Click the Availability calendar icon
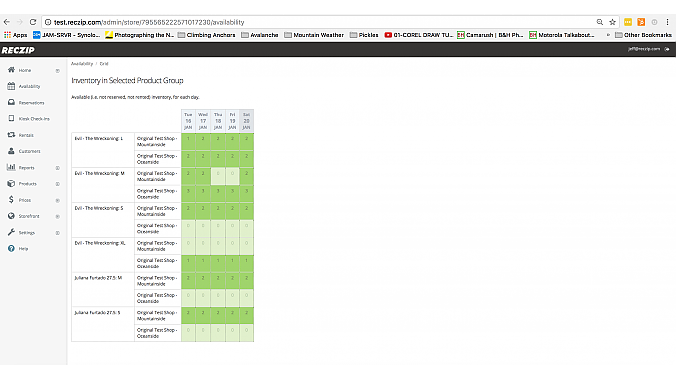676x380 pixels. pyautogui.click(x=11, y=86)
